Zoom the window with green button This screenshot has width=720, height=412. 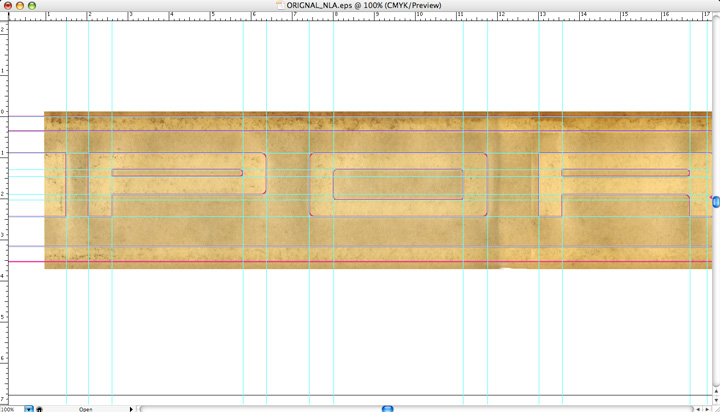pyautogui.click(x=32, y=6)
